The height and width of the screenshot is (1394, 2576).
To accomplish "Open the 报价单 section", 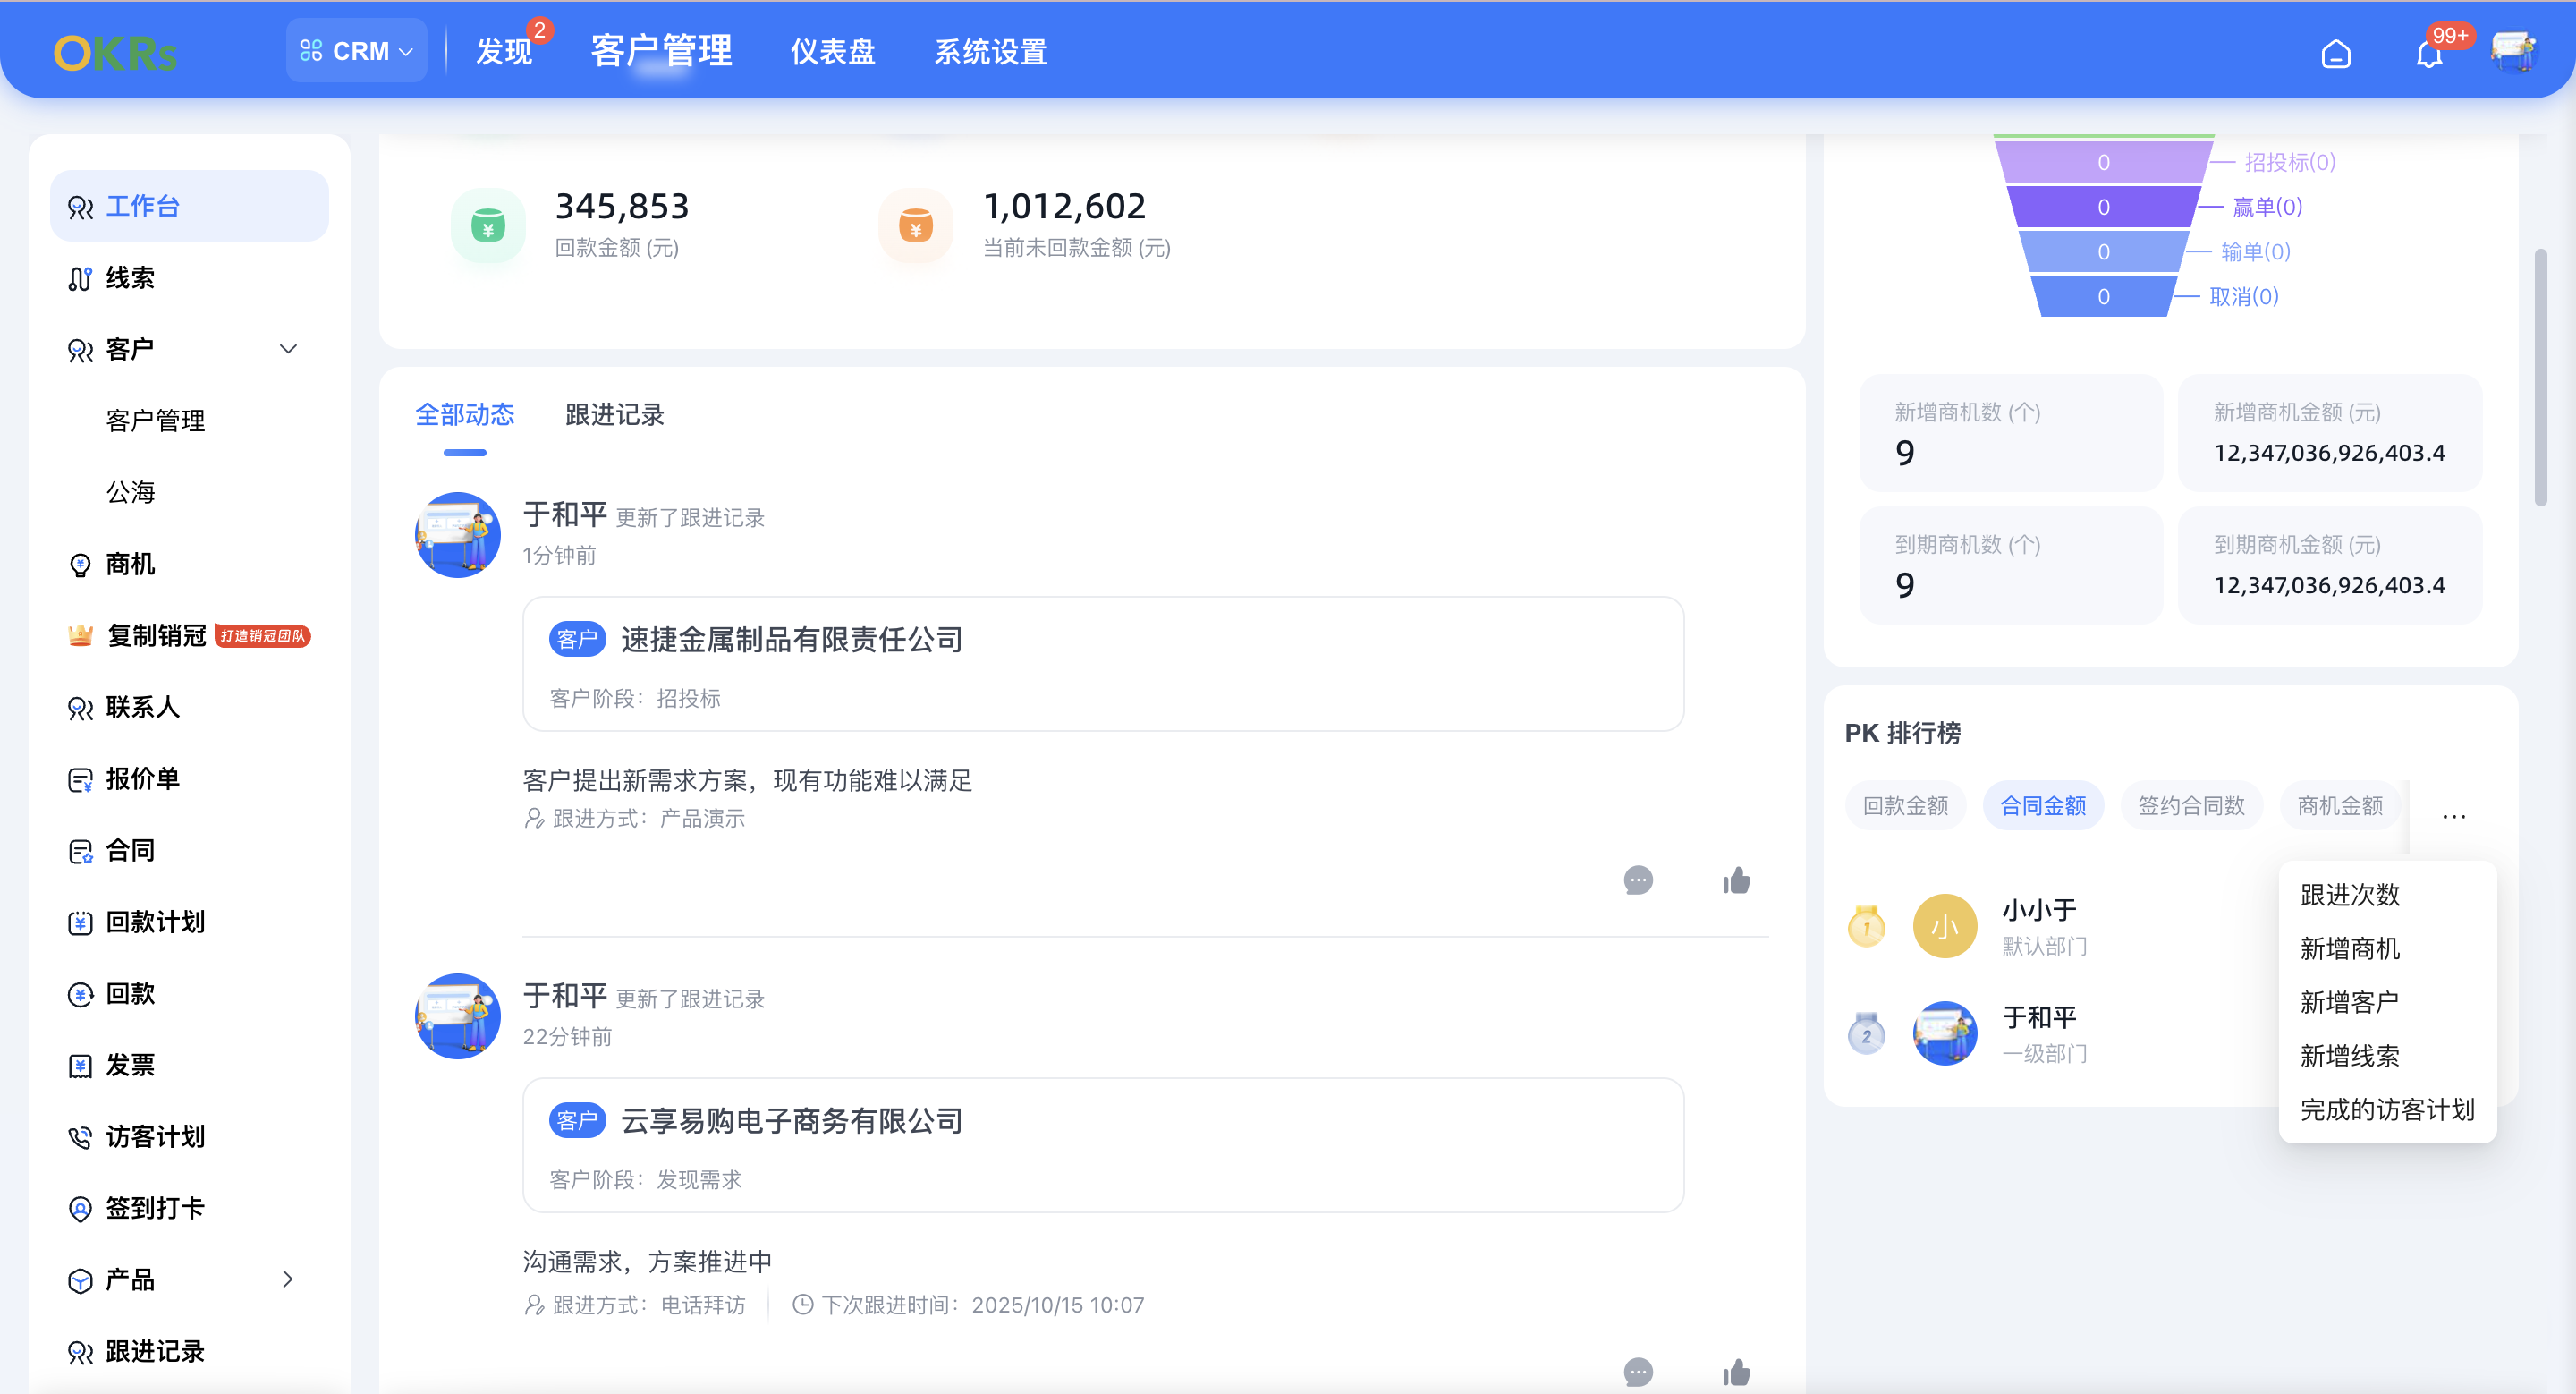I will [142, 778].
